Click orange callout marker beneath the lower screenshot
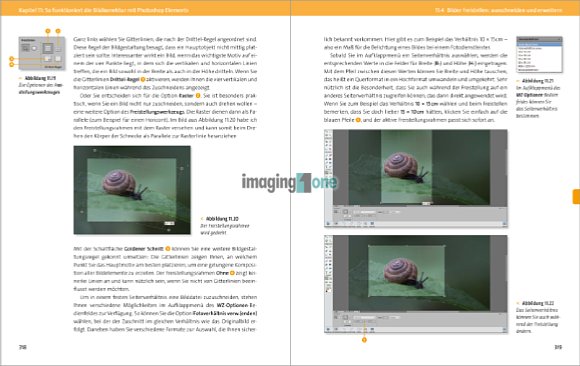Viewport: 580px width, 366px height. [364, 340]
